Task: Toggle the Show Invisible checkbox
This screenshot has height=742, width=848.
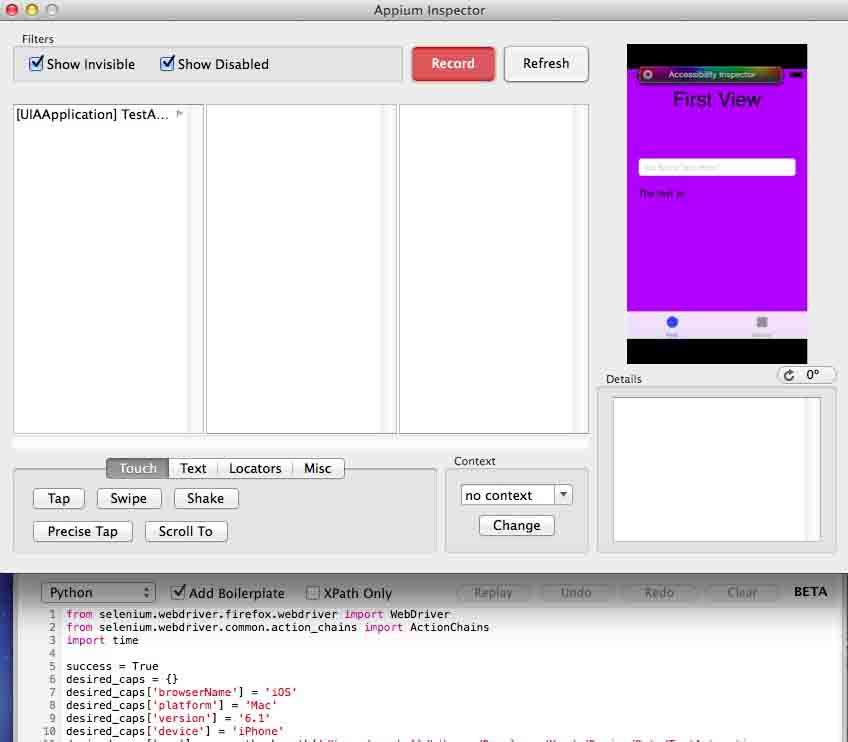Action: pyautogui.click(x=37, y=64)
